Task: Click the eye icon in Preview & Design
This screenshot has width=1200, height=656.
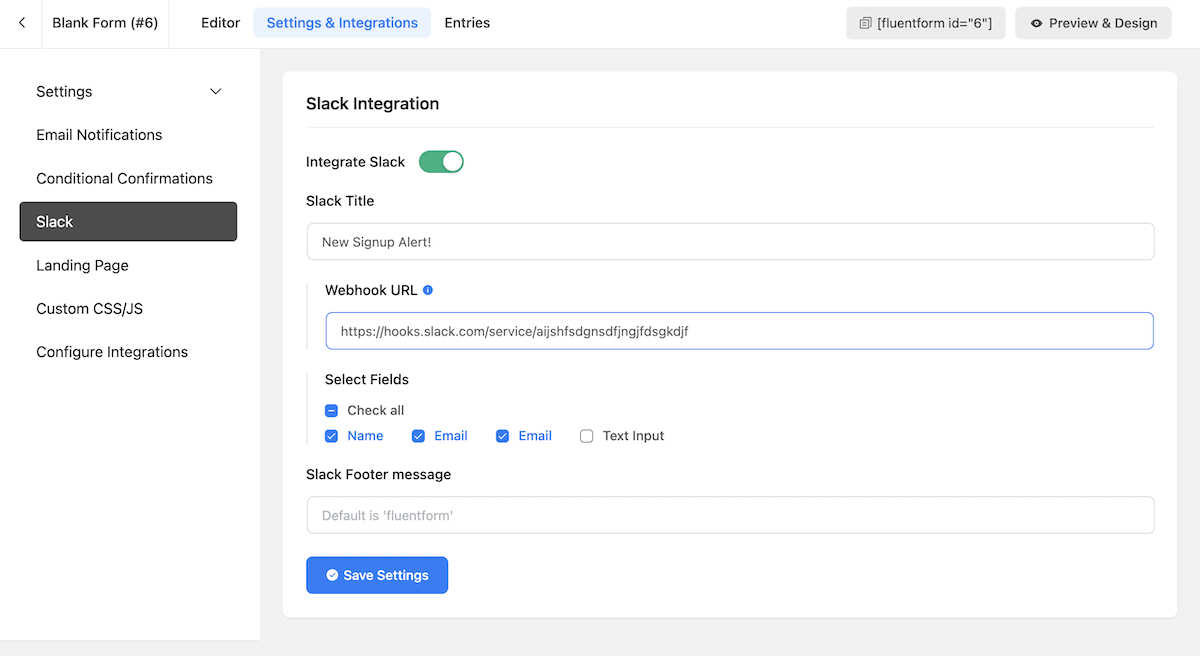Action: point(1037,23)
